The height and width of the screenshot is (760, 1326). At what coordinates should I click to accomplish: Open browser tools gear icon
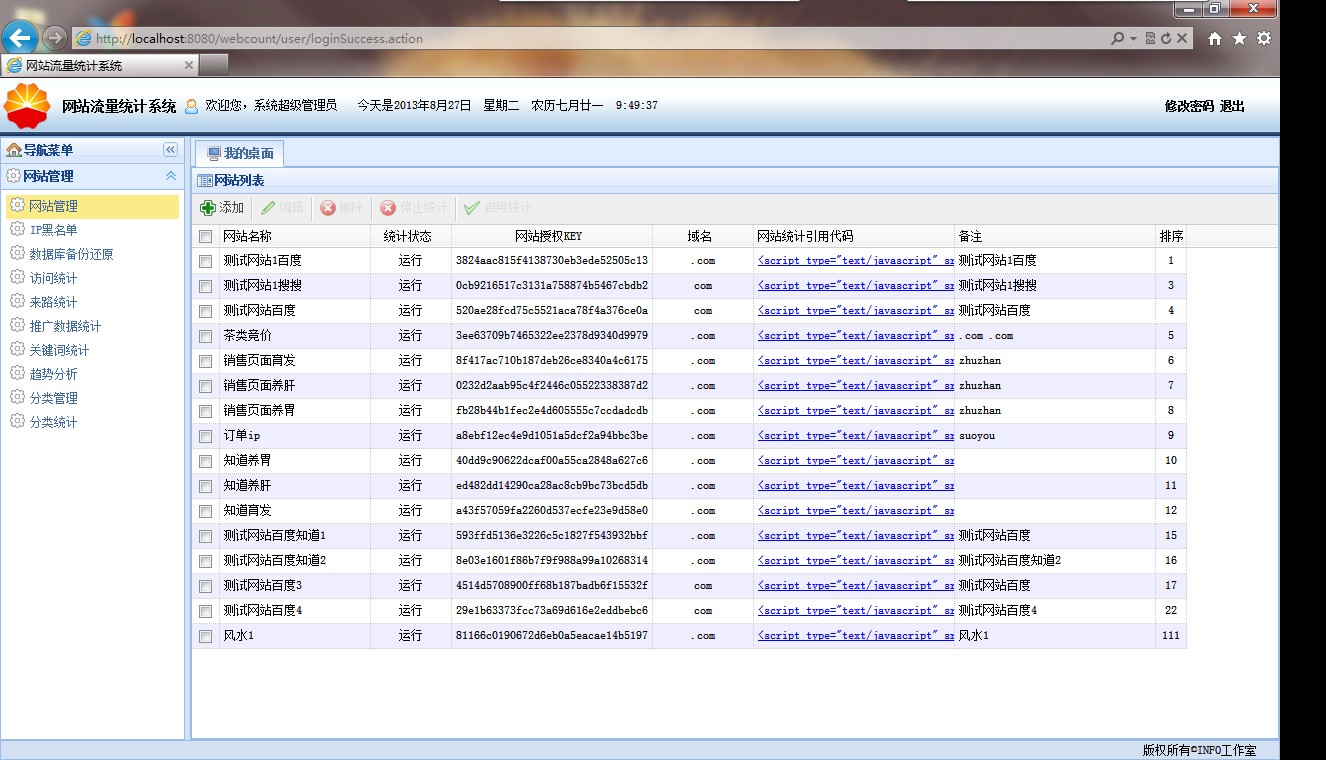pos(1264,39)
